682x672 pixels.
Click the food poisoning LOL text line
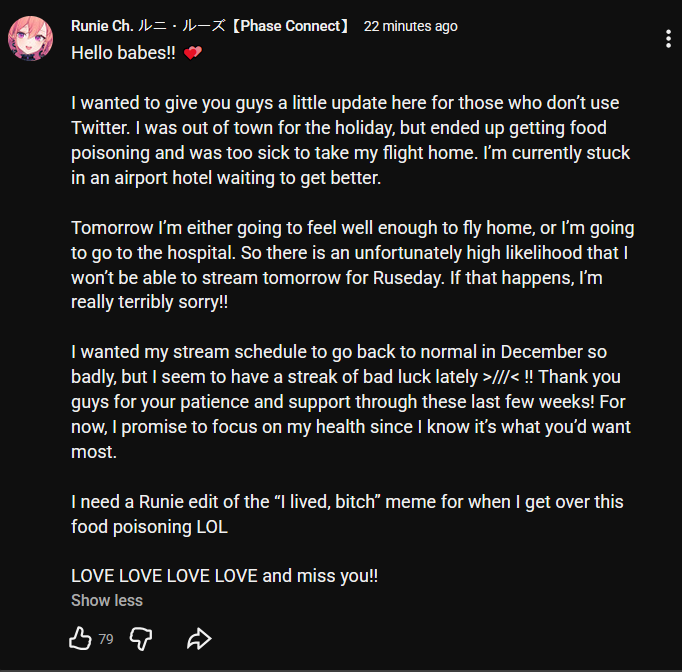point(149,526)
